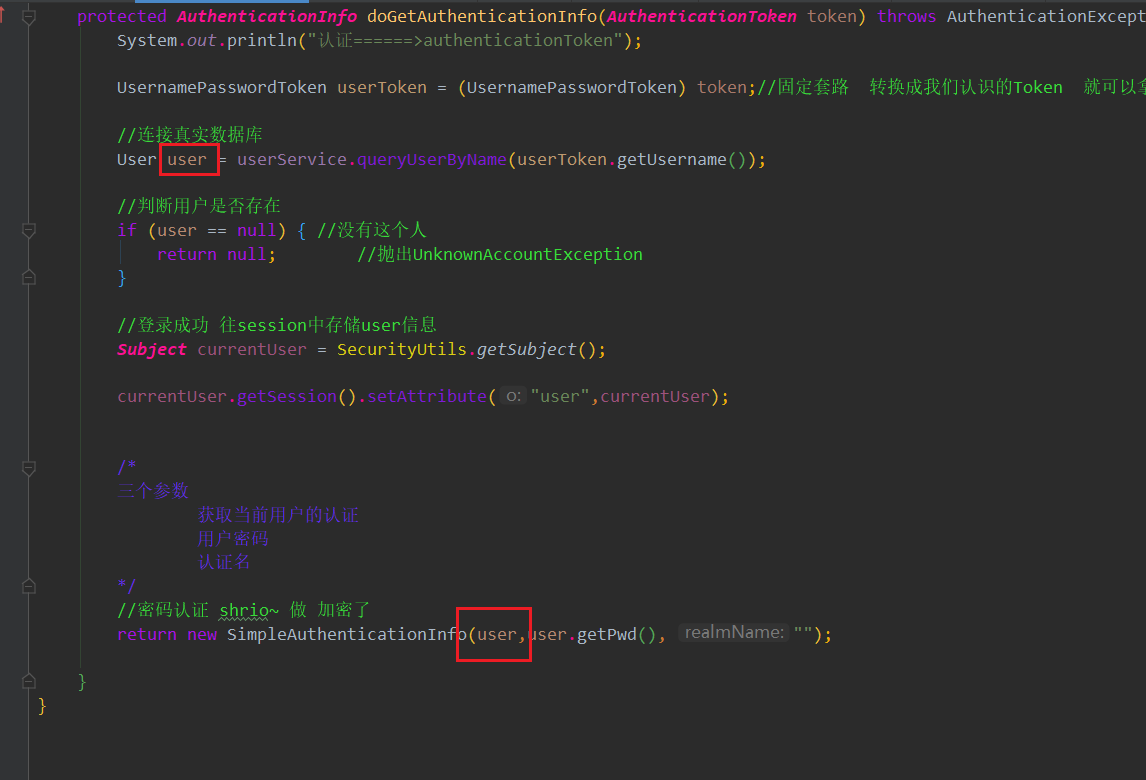Click the println method call
Viewport: 1146px width, 780px height.
point(262,40)
